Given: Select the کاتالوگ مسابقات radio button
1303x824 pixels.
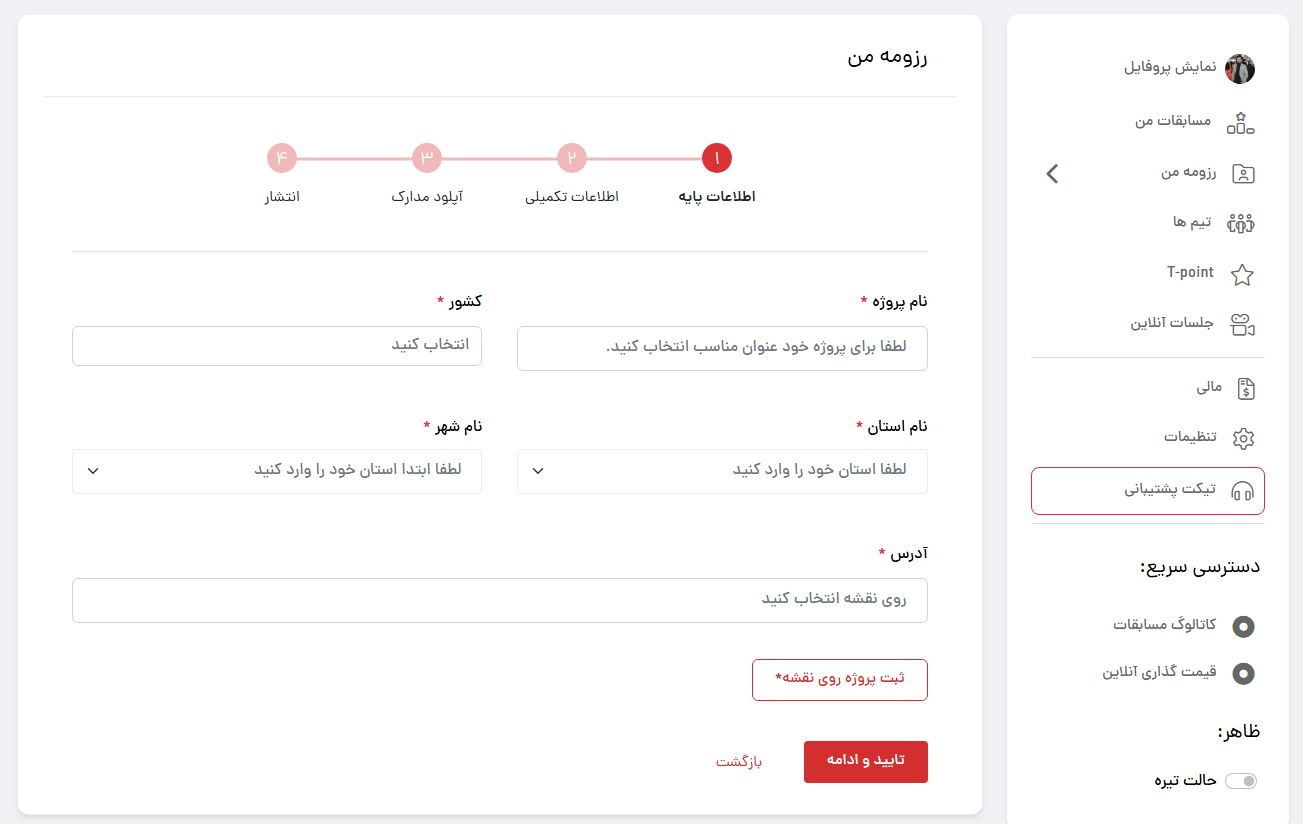Looking at the screenshot, I should point(1243,627).
